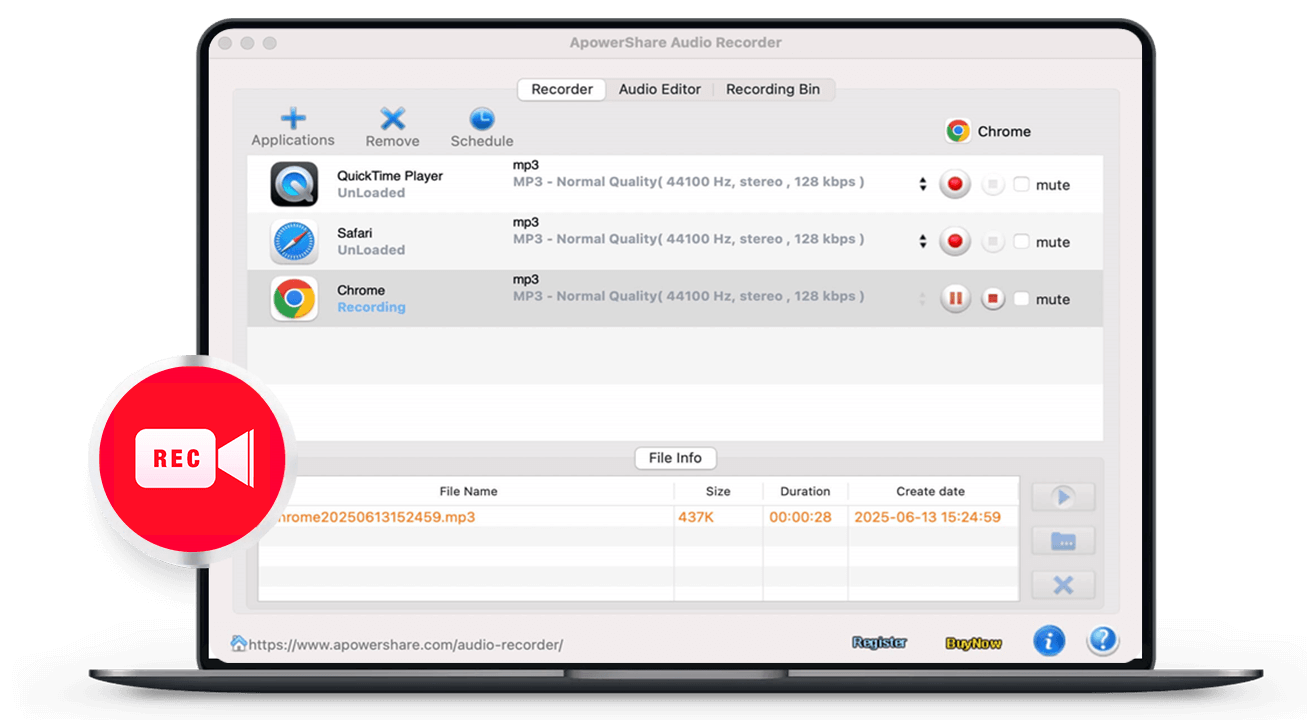1310x720 pixels.
Task: Check the mute box for QuickTime Player
Action: [1023, 183]
